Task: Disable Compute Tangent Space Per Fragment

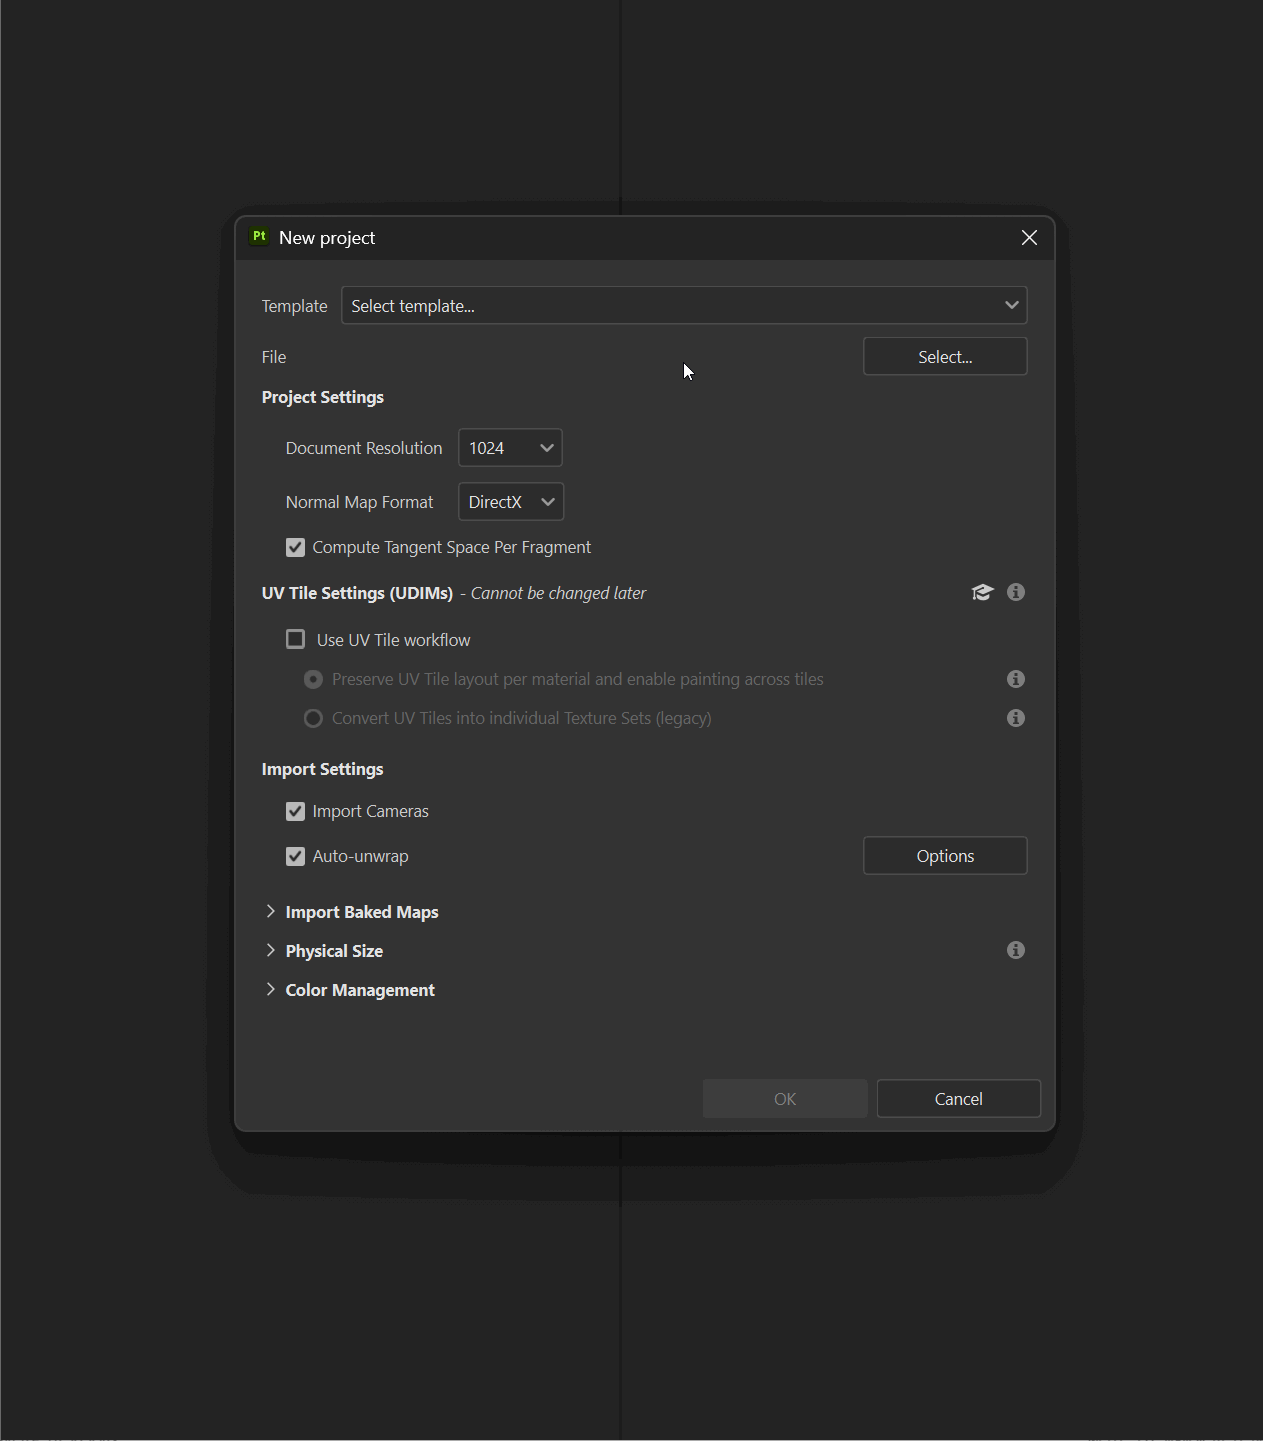Action: coord(295,547)
